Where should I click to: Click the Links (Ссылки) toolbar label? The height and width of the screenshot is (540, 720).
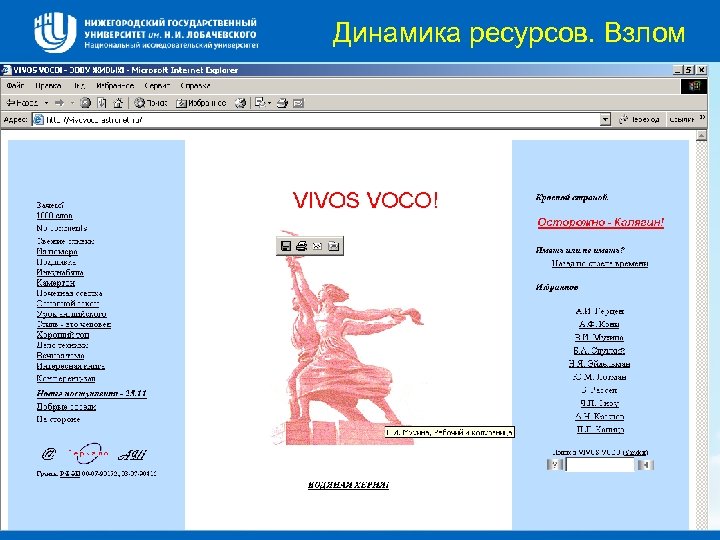coord(681,119)
